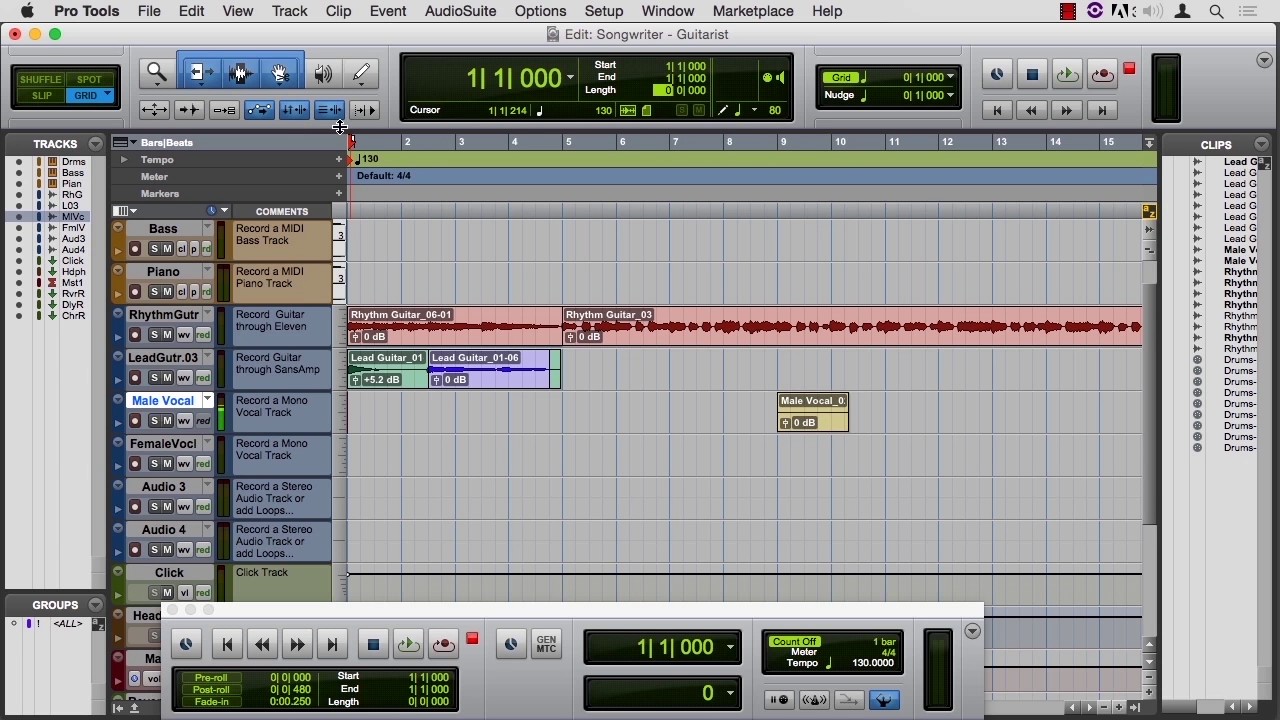Image resolution: width=1280 pixels, height=720 pixels.
Task: Open the Setup menu
Action: (x=604, y=11)
